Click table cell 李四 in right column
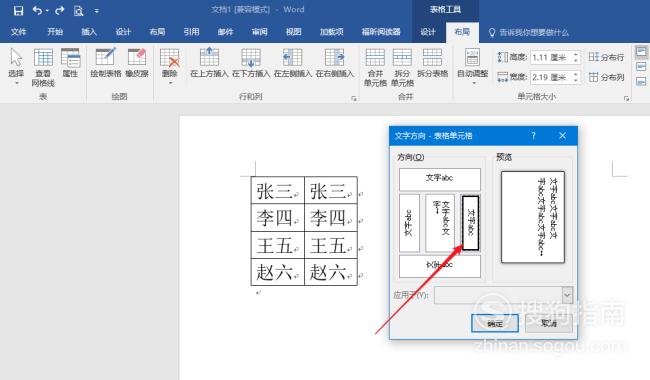650x380 pixels. point(331,218)
